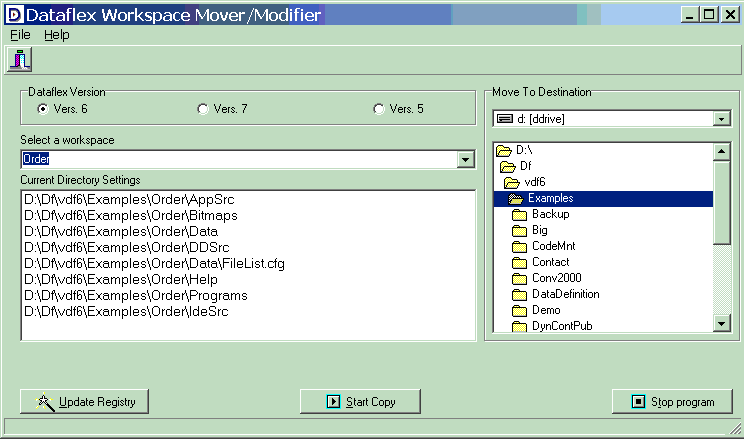Click the folder list scrollbar thumb
The height and width of the screenshot is (439, 744).
(x=721, y=203)
